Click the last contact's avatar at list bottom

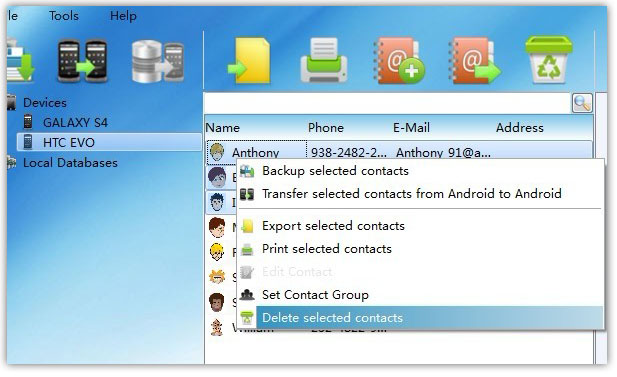pyautogui.click(x=217, y=327)
